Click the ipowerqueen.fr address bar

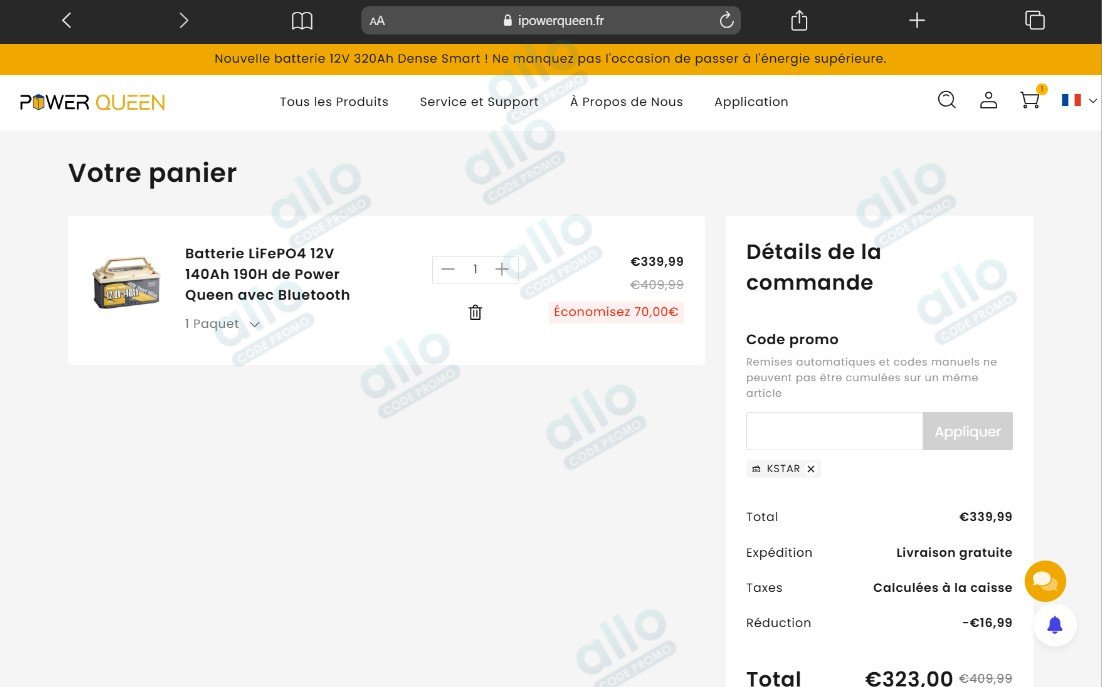(x=551, y=20)
